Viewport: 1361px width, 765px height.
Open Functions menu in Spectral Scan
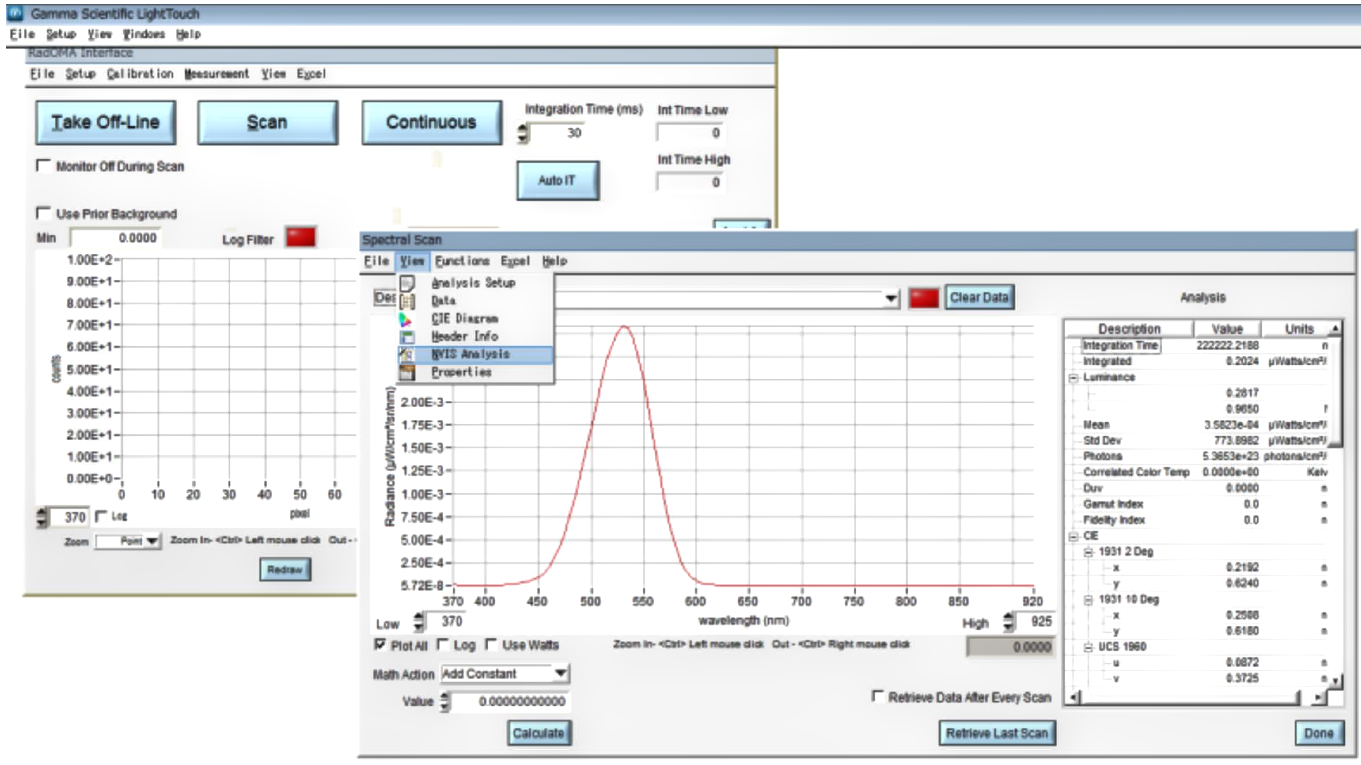point(462,261)
